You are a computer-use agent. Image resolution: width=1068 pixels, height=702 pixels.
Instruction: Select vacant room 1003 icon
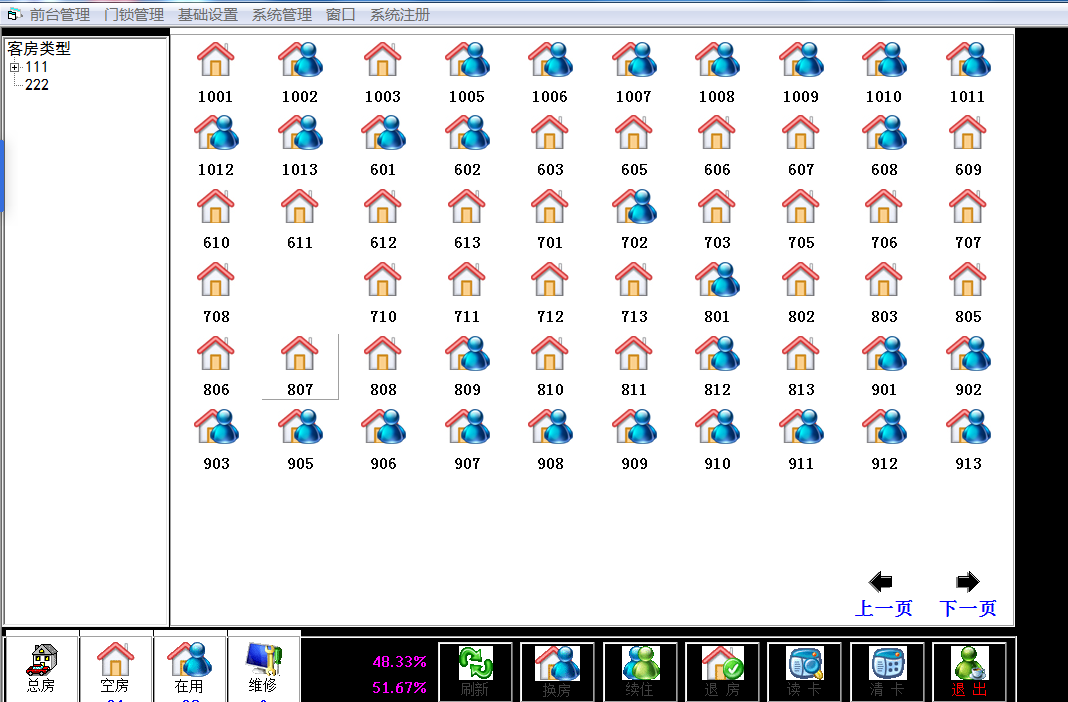coord(383,60)
